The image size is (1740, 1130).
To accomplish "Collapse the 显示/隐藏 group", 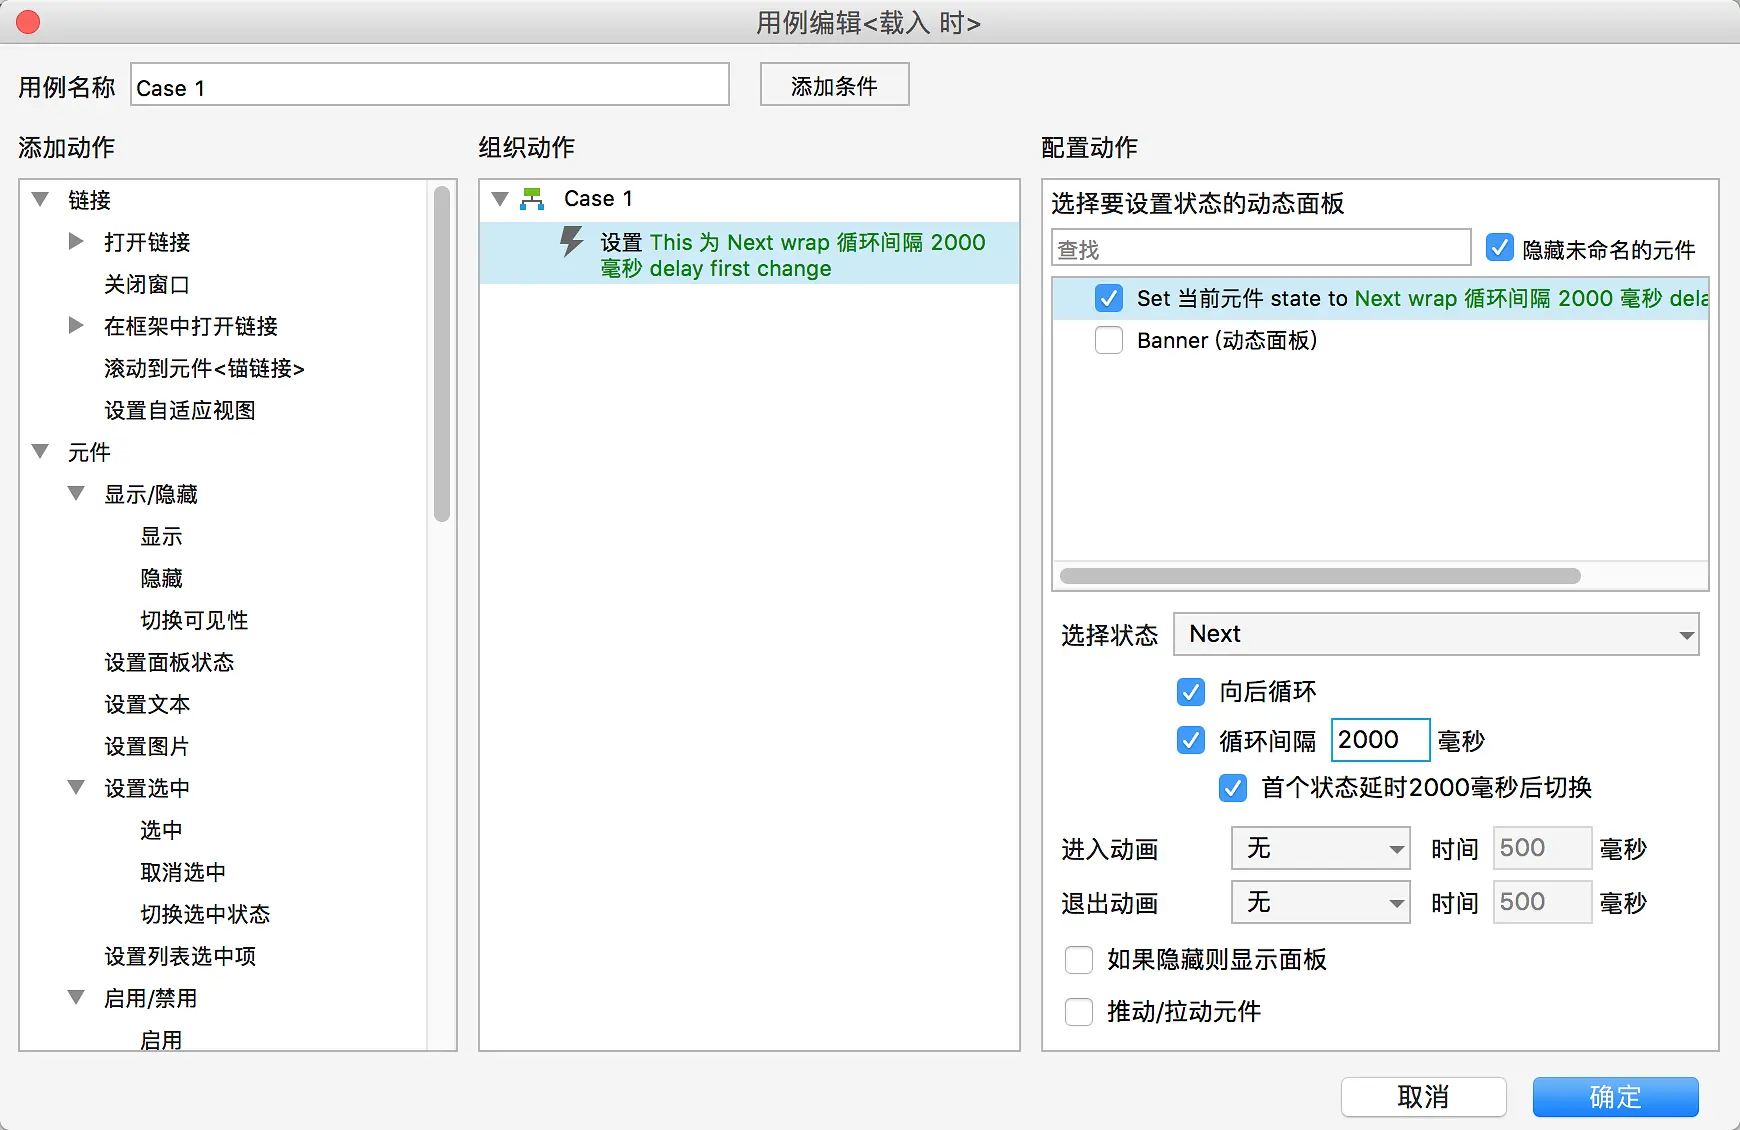I will pyautogui.click(x=76, y=494).
